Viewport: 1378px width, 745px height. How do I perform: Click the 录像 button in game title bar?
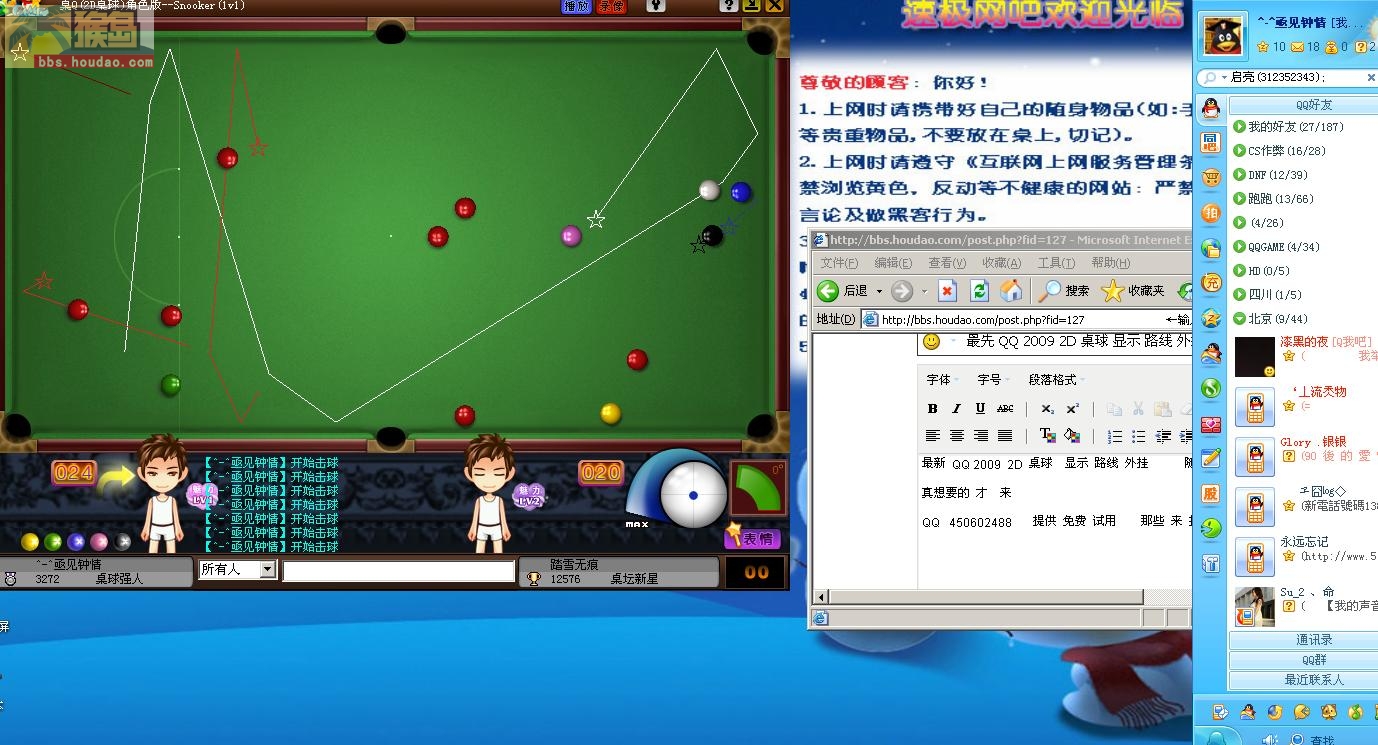611,6
